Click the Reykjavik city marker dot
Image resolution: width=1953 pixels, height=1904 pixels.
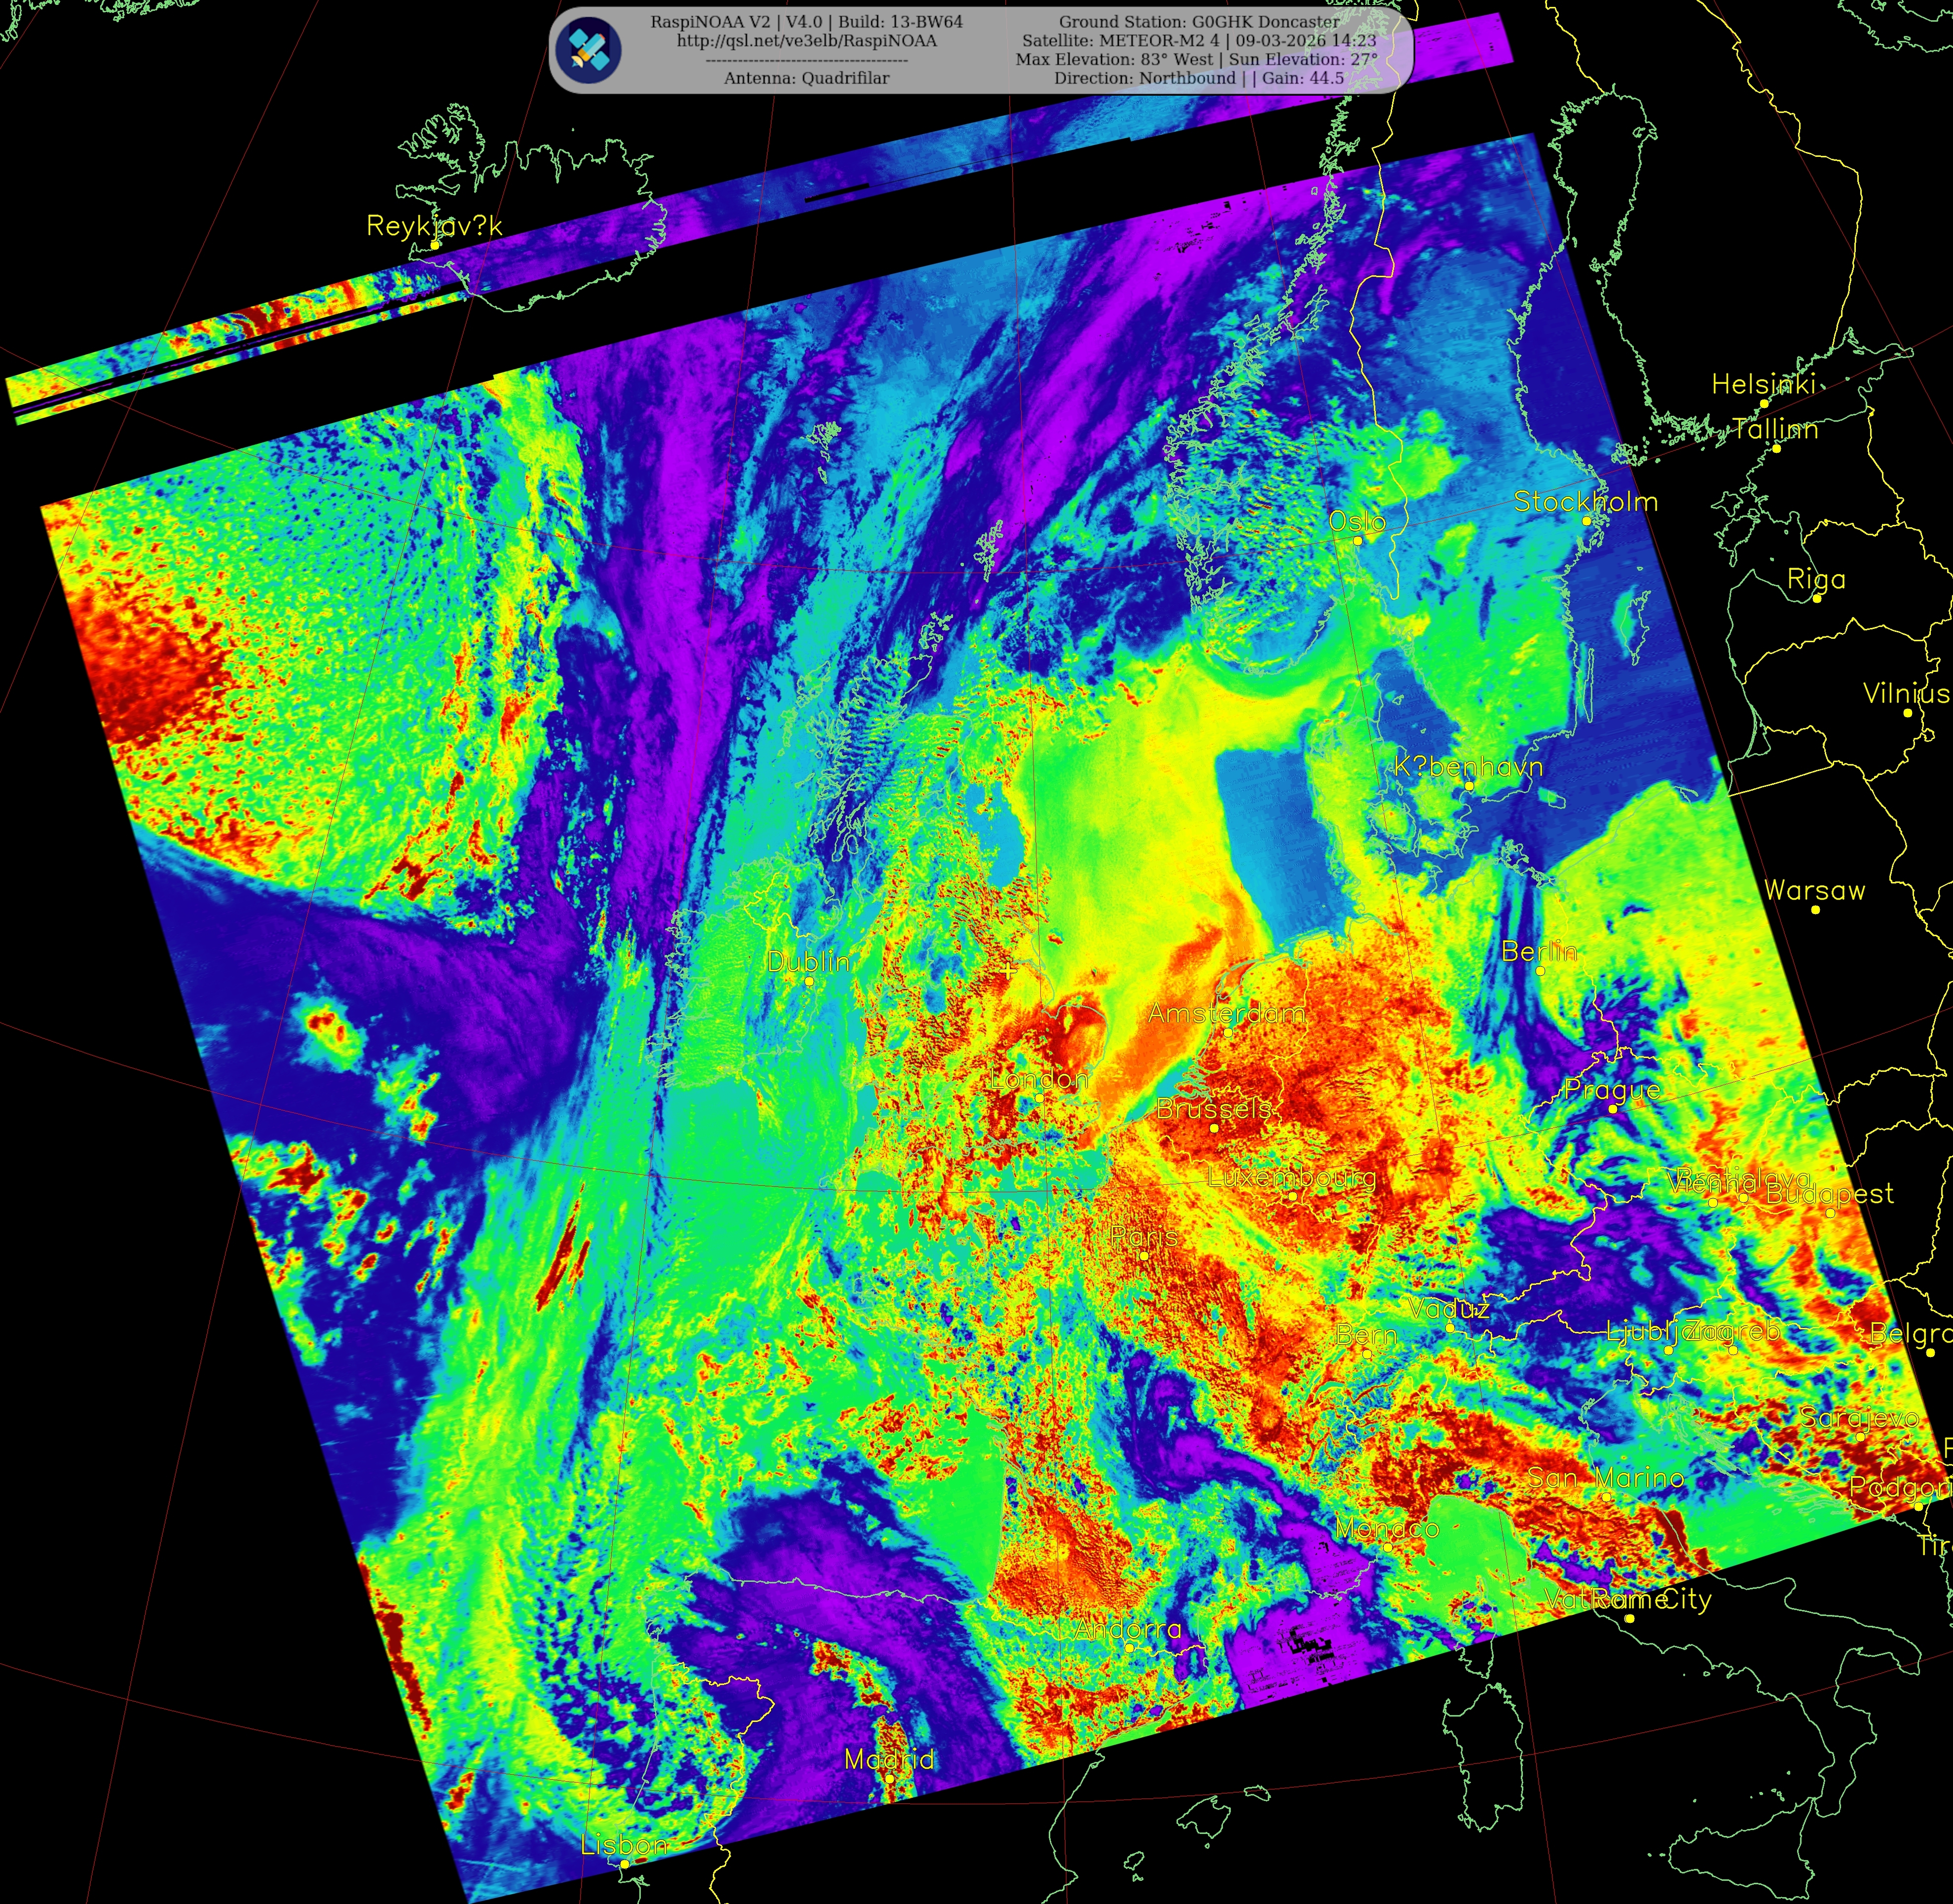pos(435,245)
